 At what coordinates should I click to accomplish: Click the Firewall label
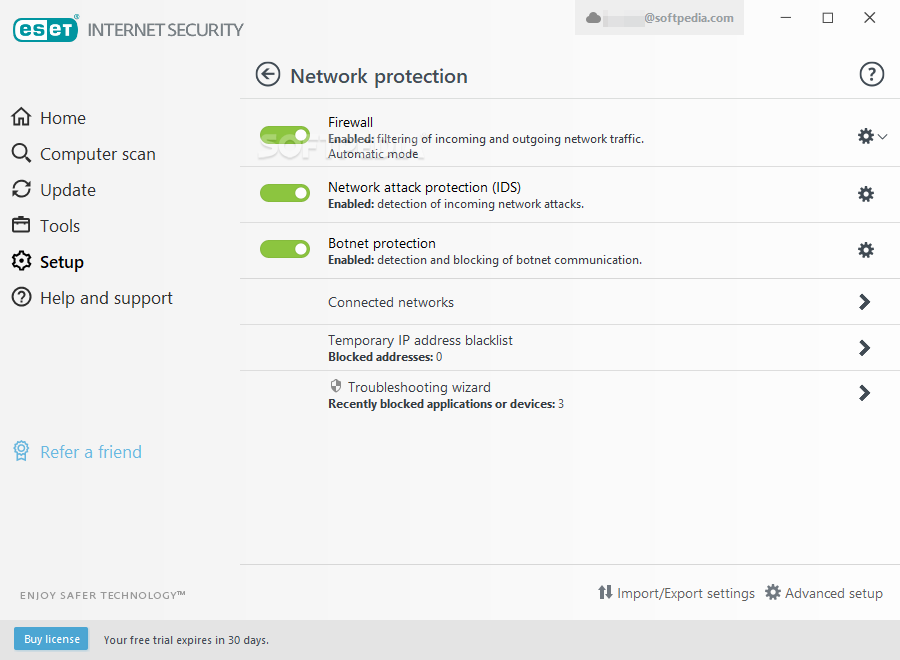click(350, 122)
